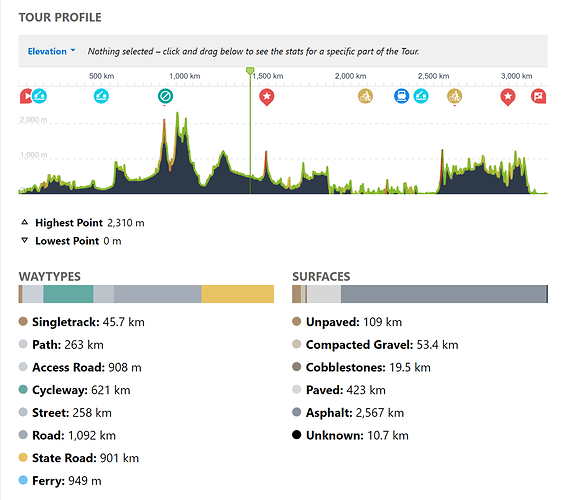Click yellow State Road segment in bar
The image size is (565, 500).
point(237,294)
